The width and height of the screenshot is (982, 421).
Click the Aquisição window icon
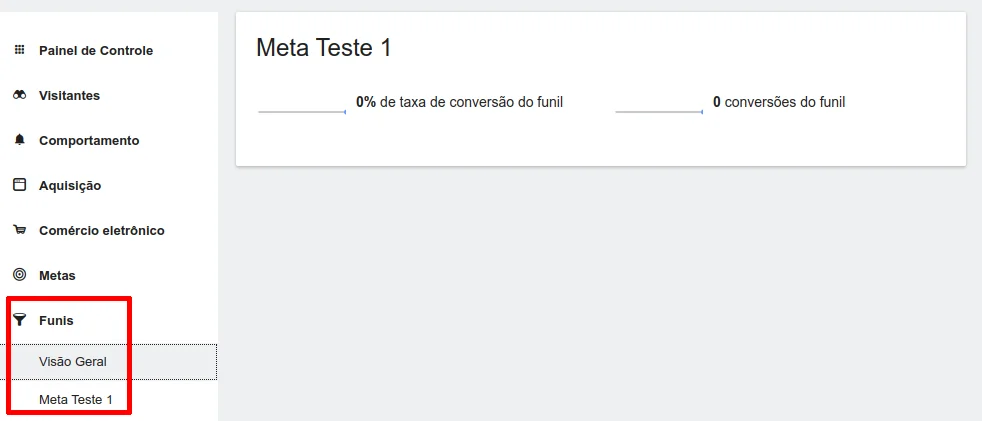coord(19,185)
